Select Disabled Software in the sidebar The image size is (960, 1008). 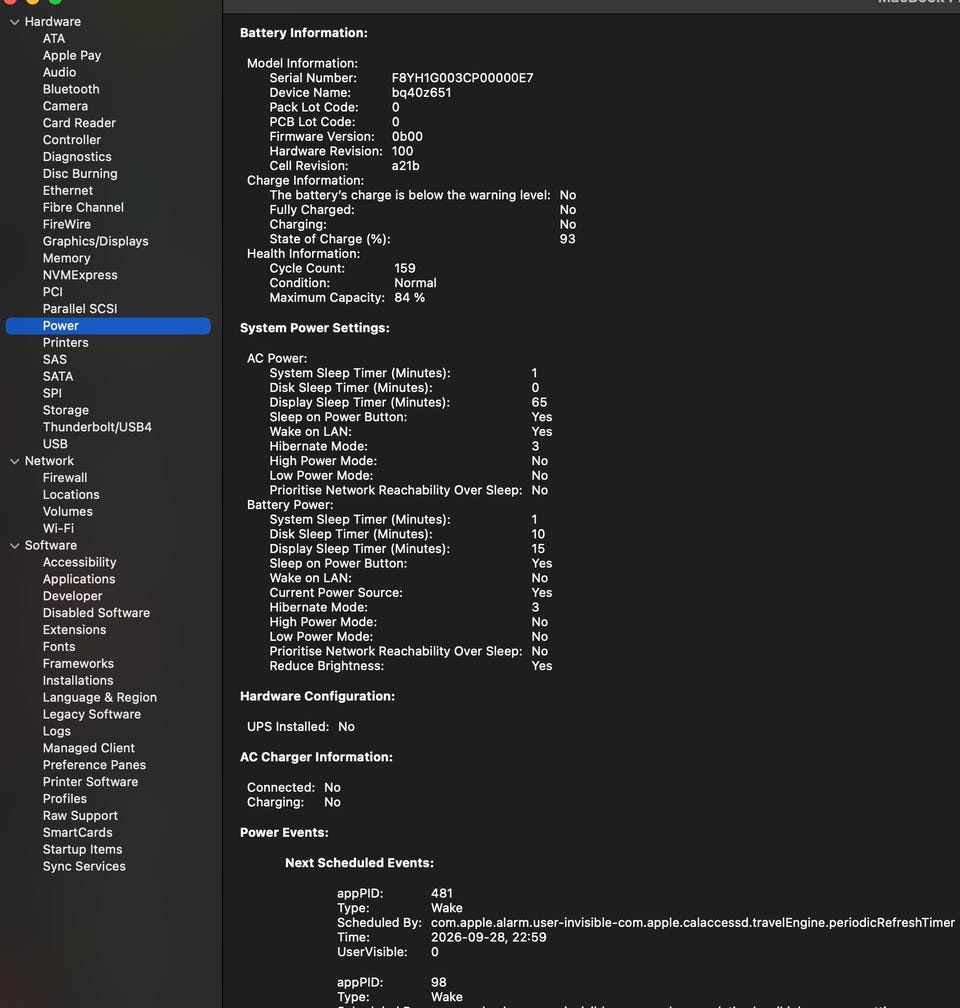tap(96, 613)
